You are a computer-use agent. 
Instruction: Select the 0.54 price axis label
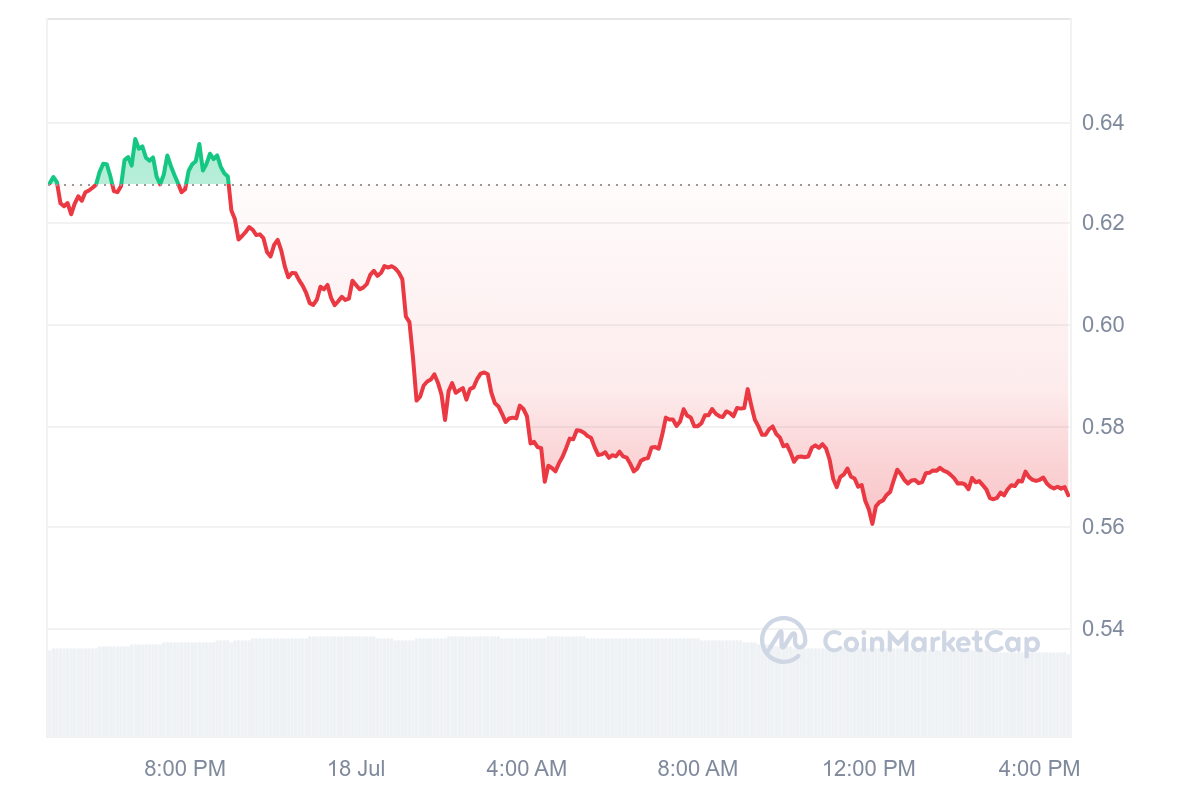pos(1103,629)
